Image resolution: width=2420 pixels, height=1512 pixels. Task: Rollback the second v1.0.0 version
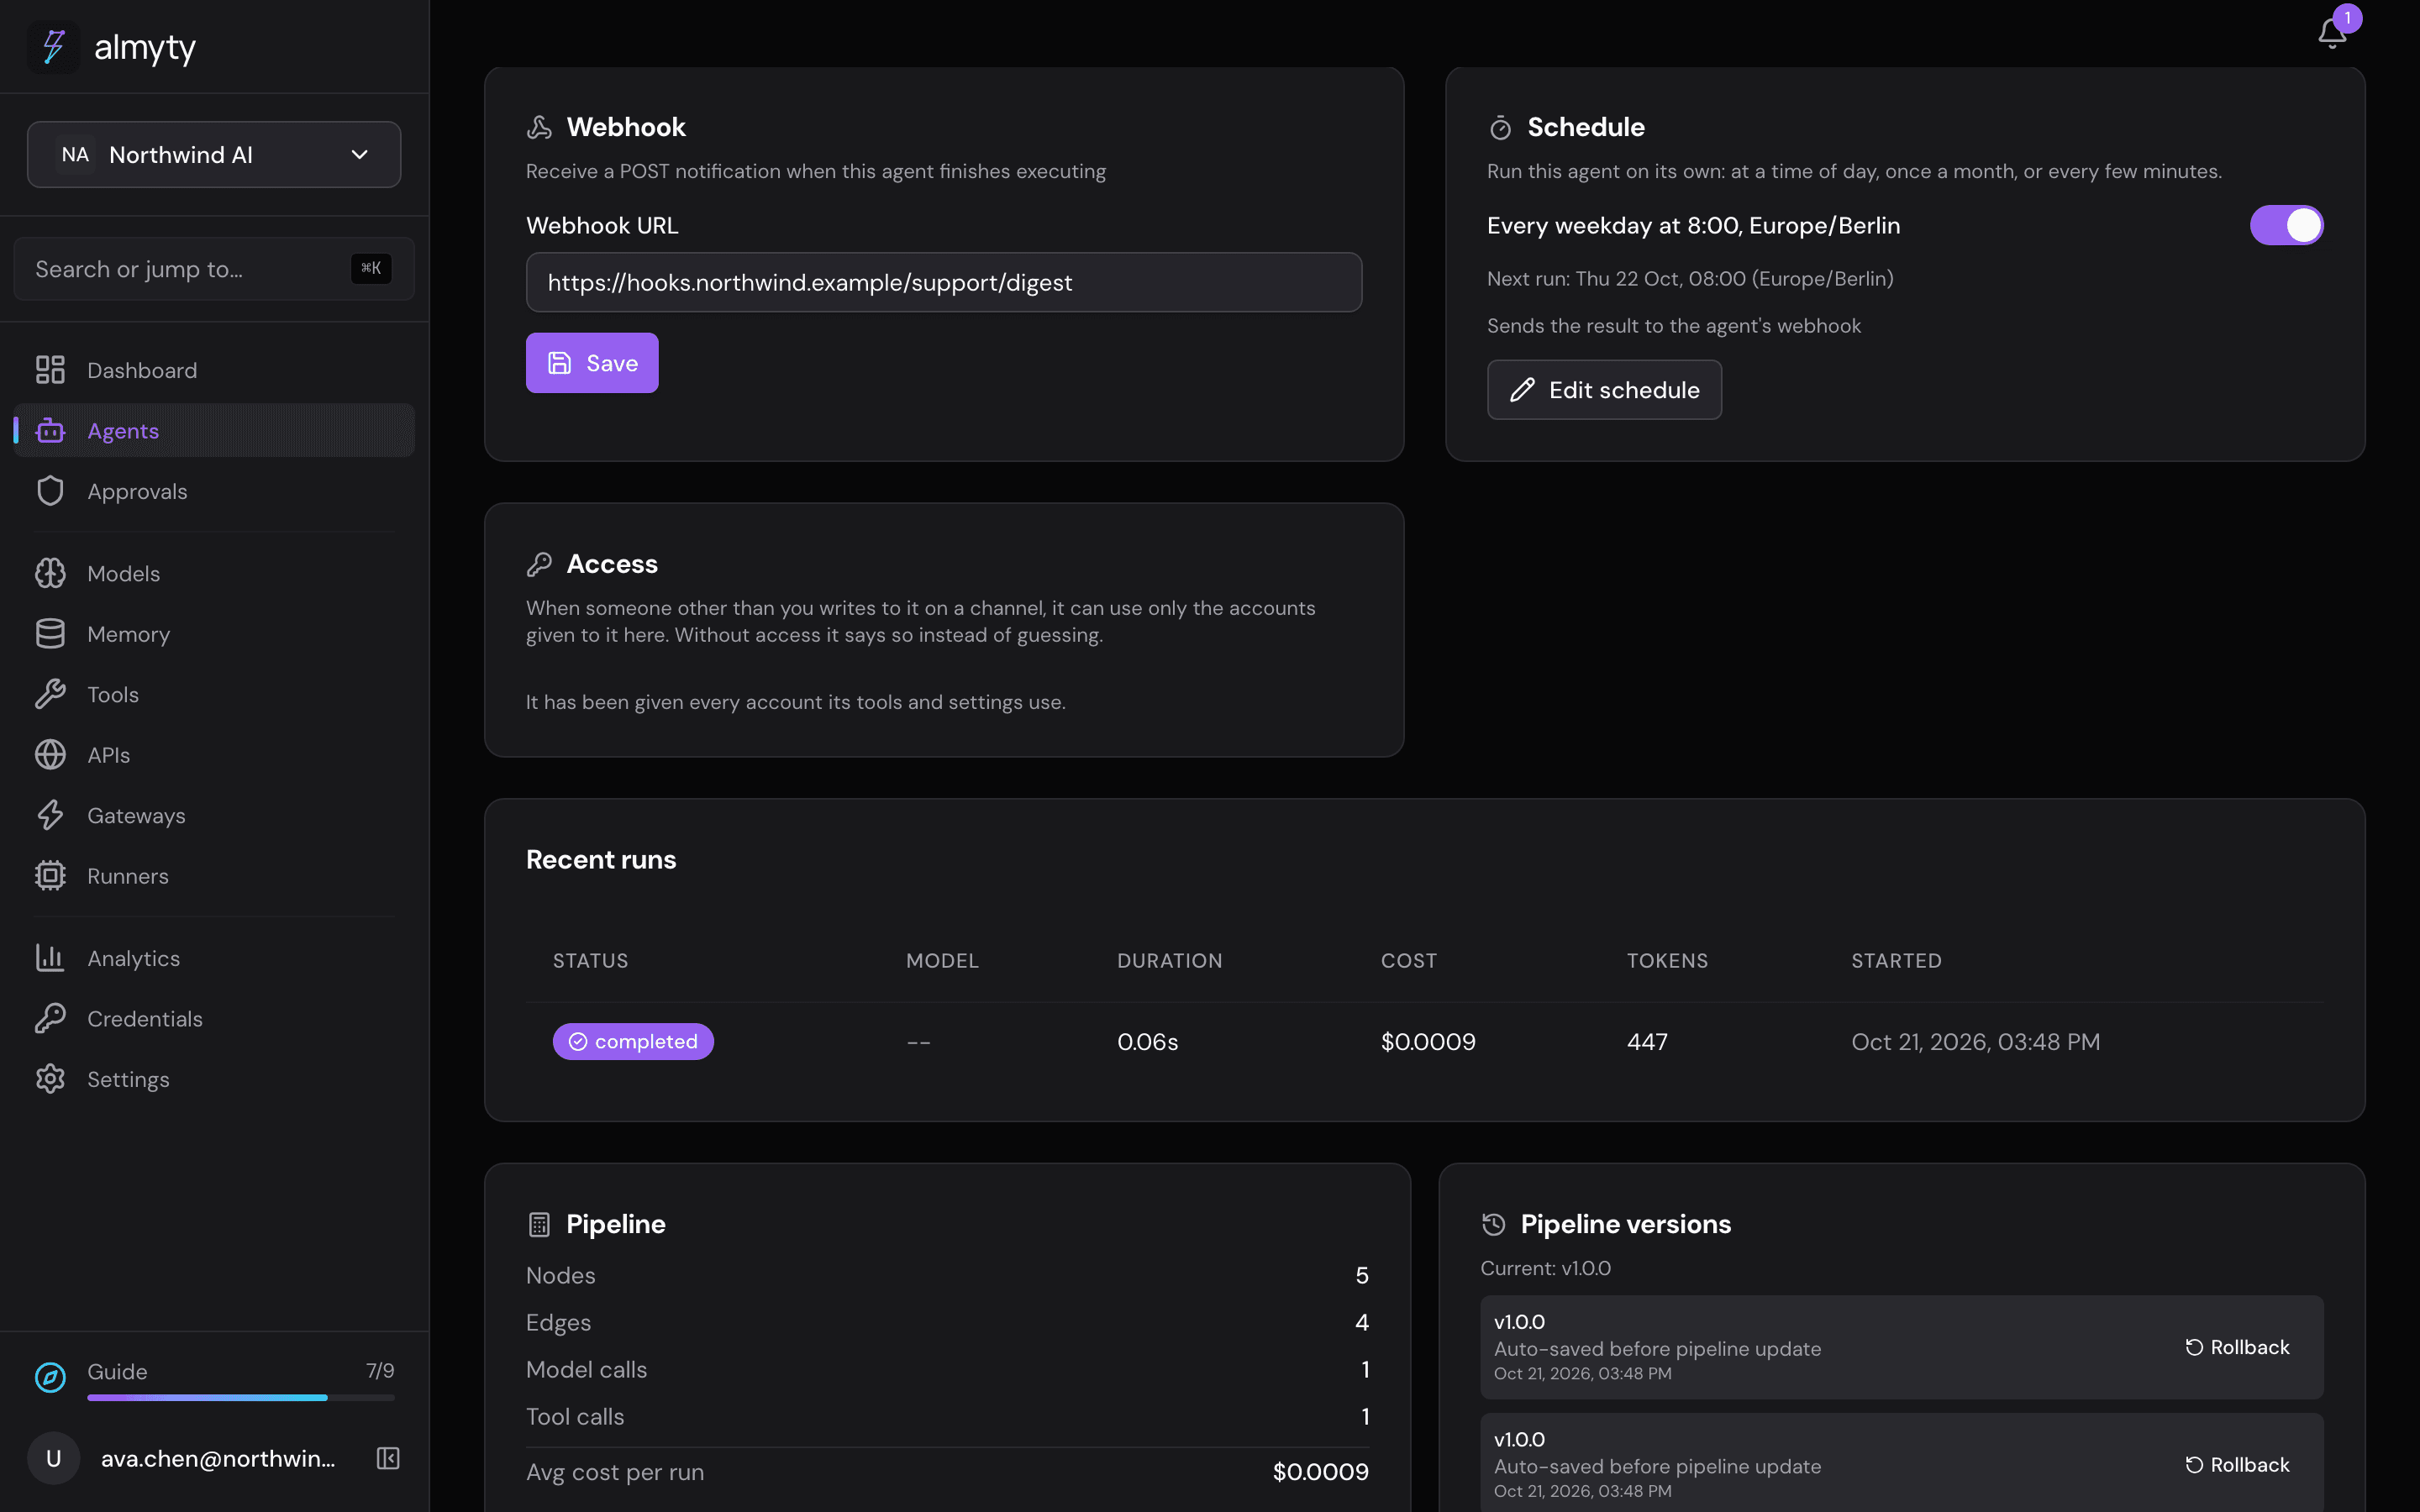(x=2237, y=1465)
